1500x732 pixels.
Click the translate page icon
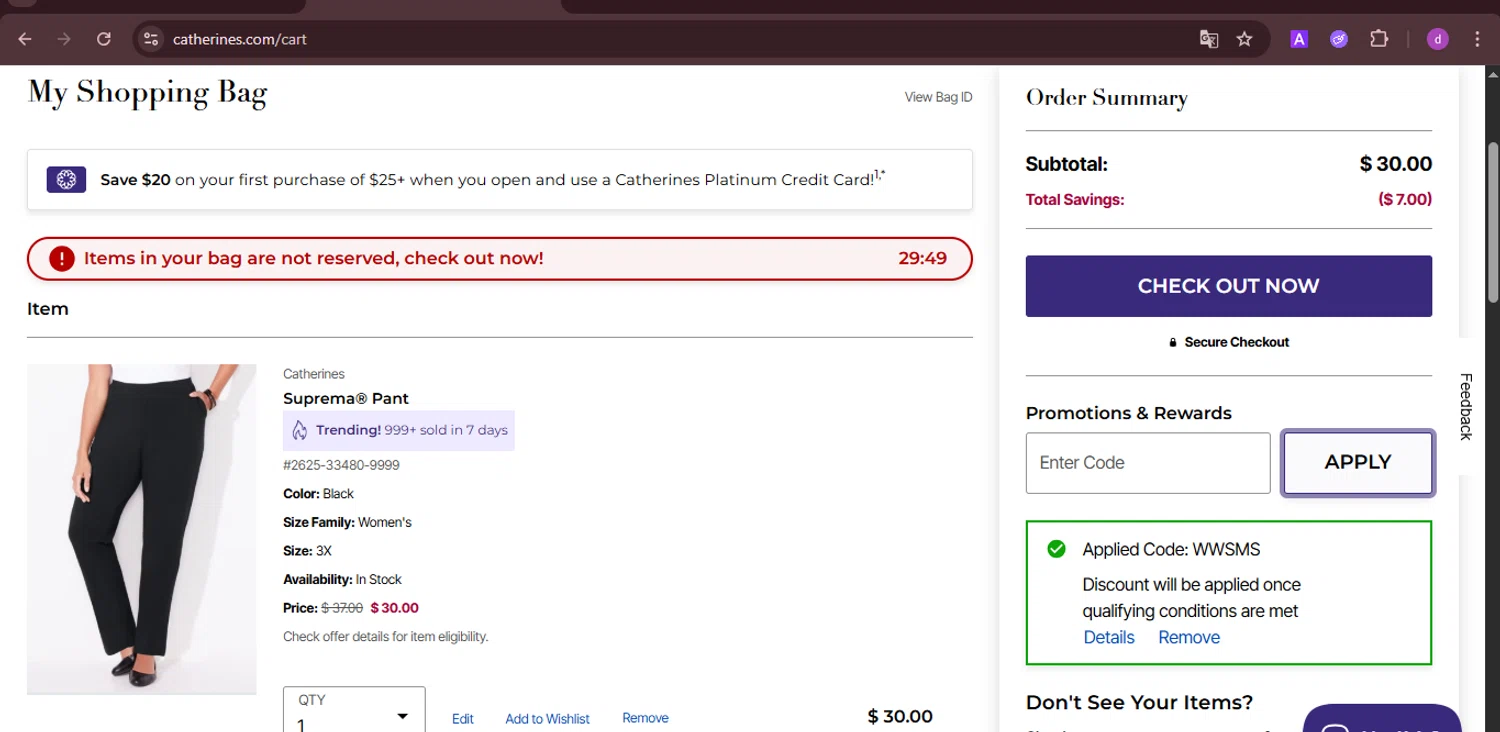pyautogui.click(x=1209, y=39)
